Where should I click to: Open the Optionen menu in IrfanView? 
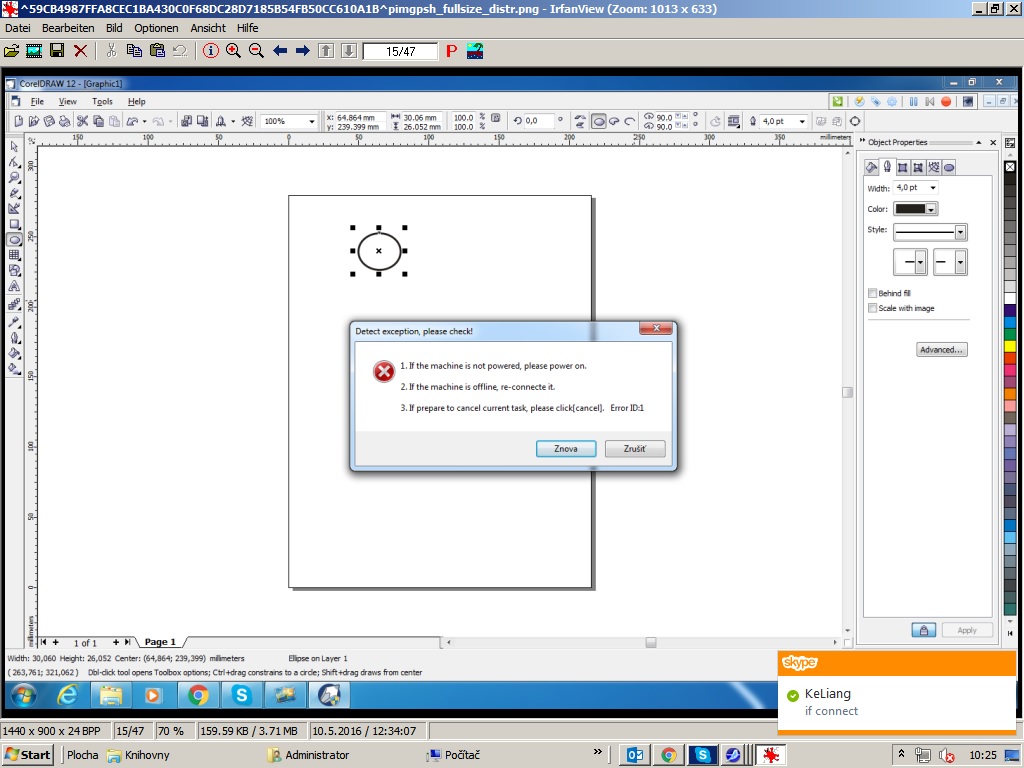[156, 28]
